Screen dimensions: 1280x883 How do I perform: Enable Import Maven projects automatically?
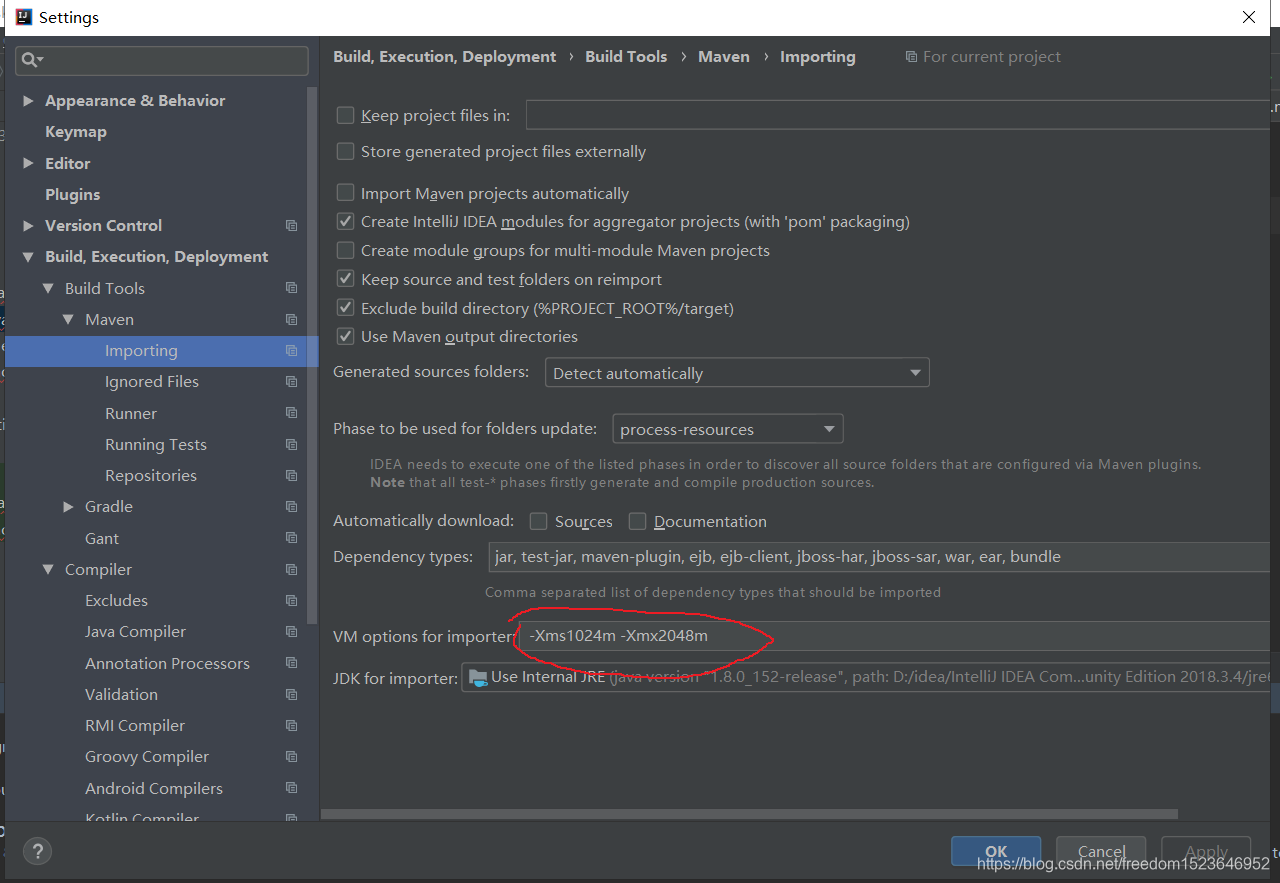[346, 193]
